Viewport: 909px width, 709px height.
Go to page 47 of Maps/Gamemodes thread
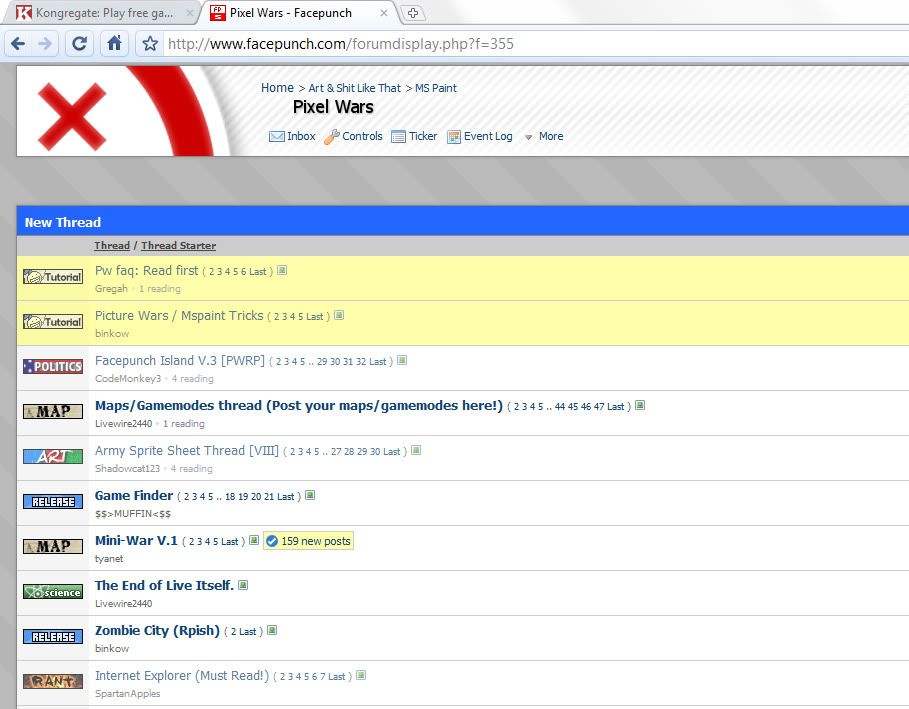click(599, 407)
